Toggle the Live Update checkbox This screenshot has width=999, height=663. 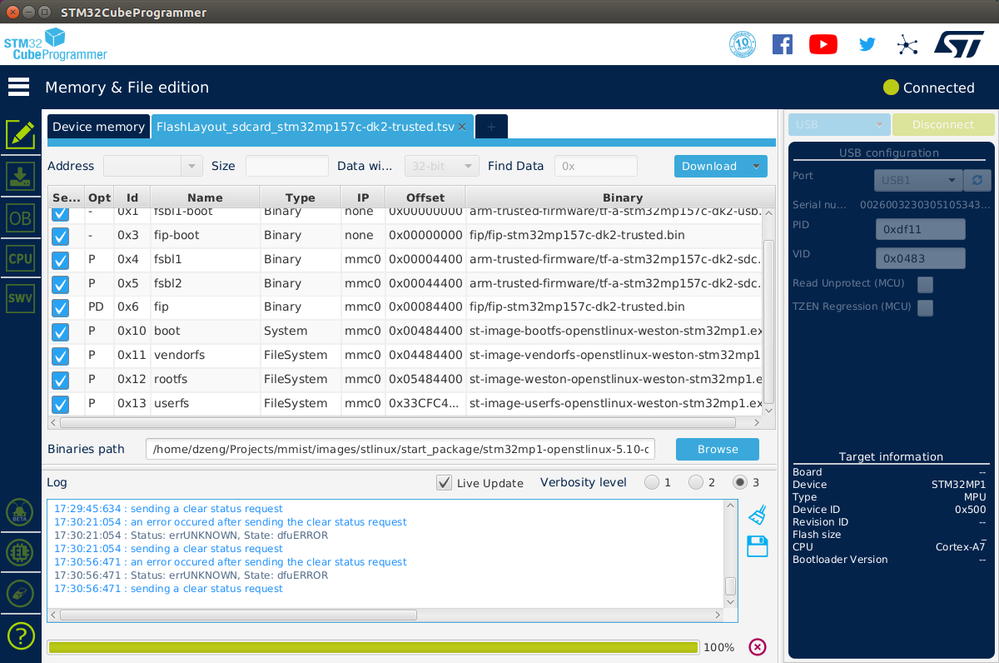[444, 483]
